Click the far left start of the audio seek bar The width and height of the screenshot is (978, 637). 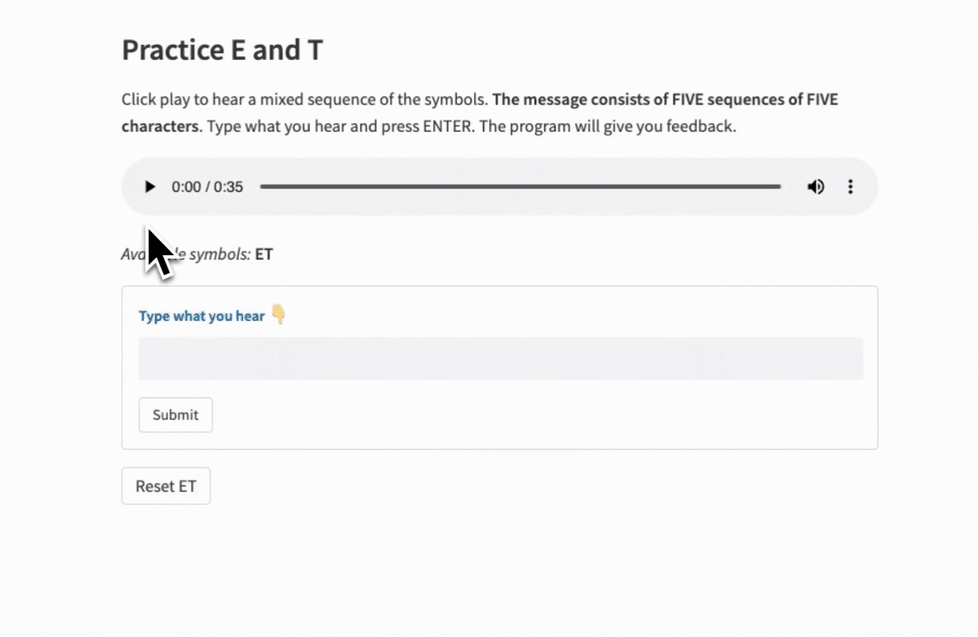(x=263, y=187)
